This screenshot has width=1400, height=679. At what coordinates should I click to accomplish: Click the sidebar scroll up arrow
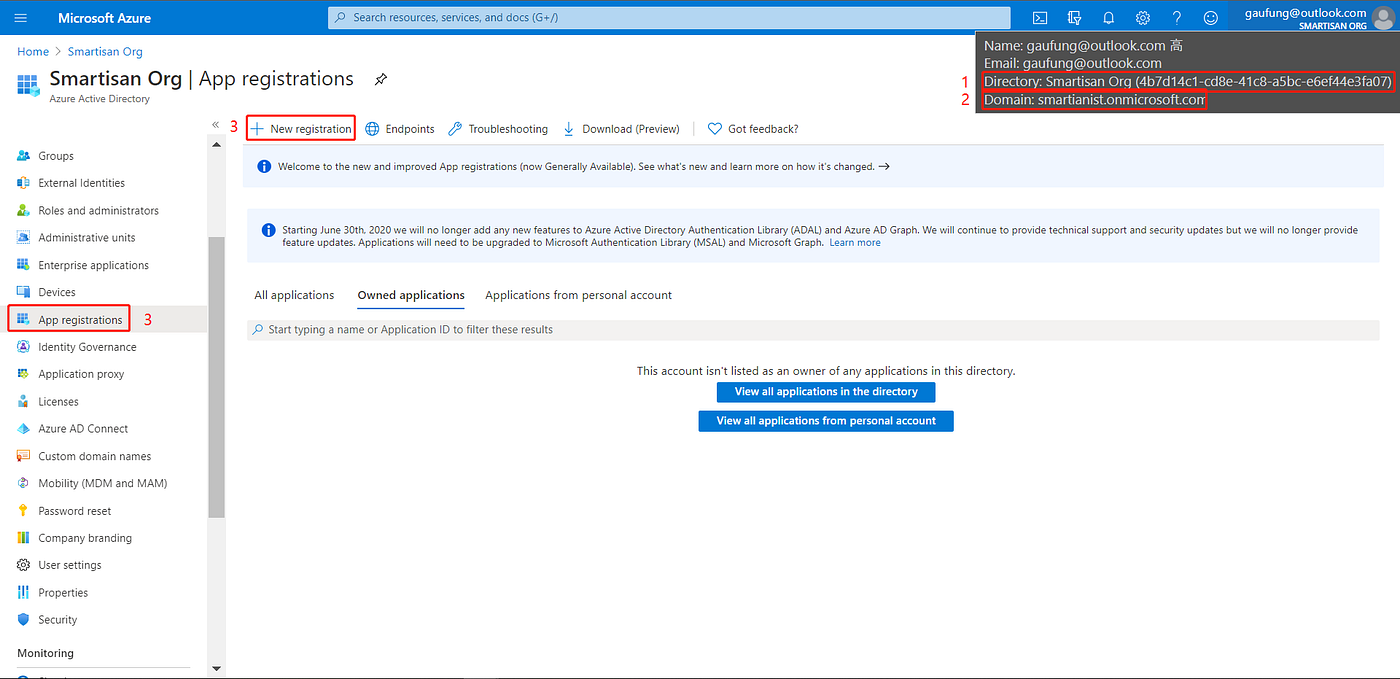pyautogui.click(x=216, y=145)
